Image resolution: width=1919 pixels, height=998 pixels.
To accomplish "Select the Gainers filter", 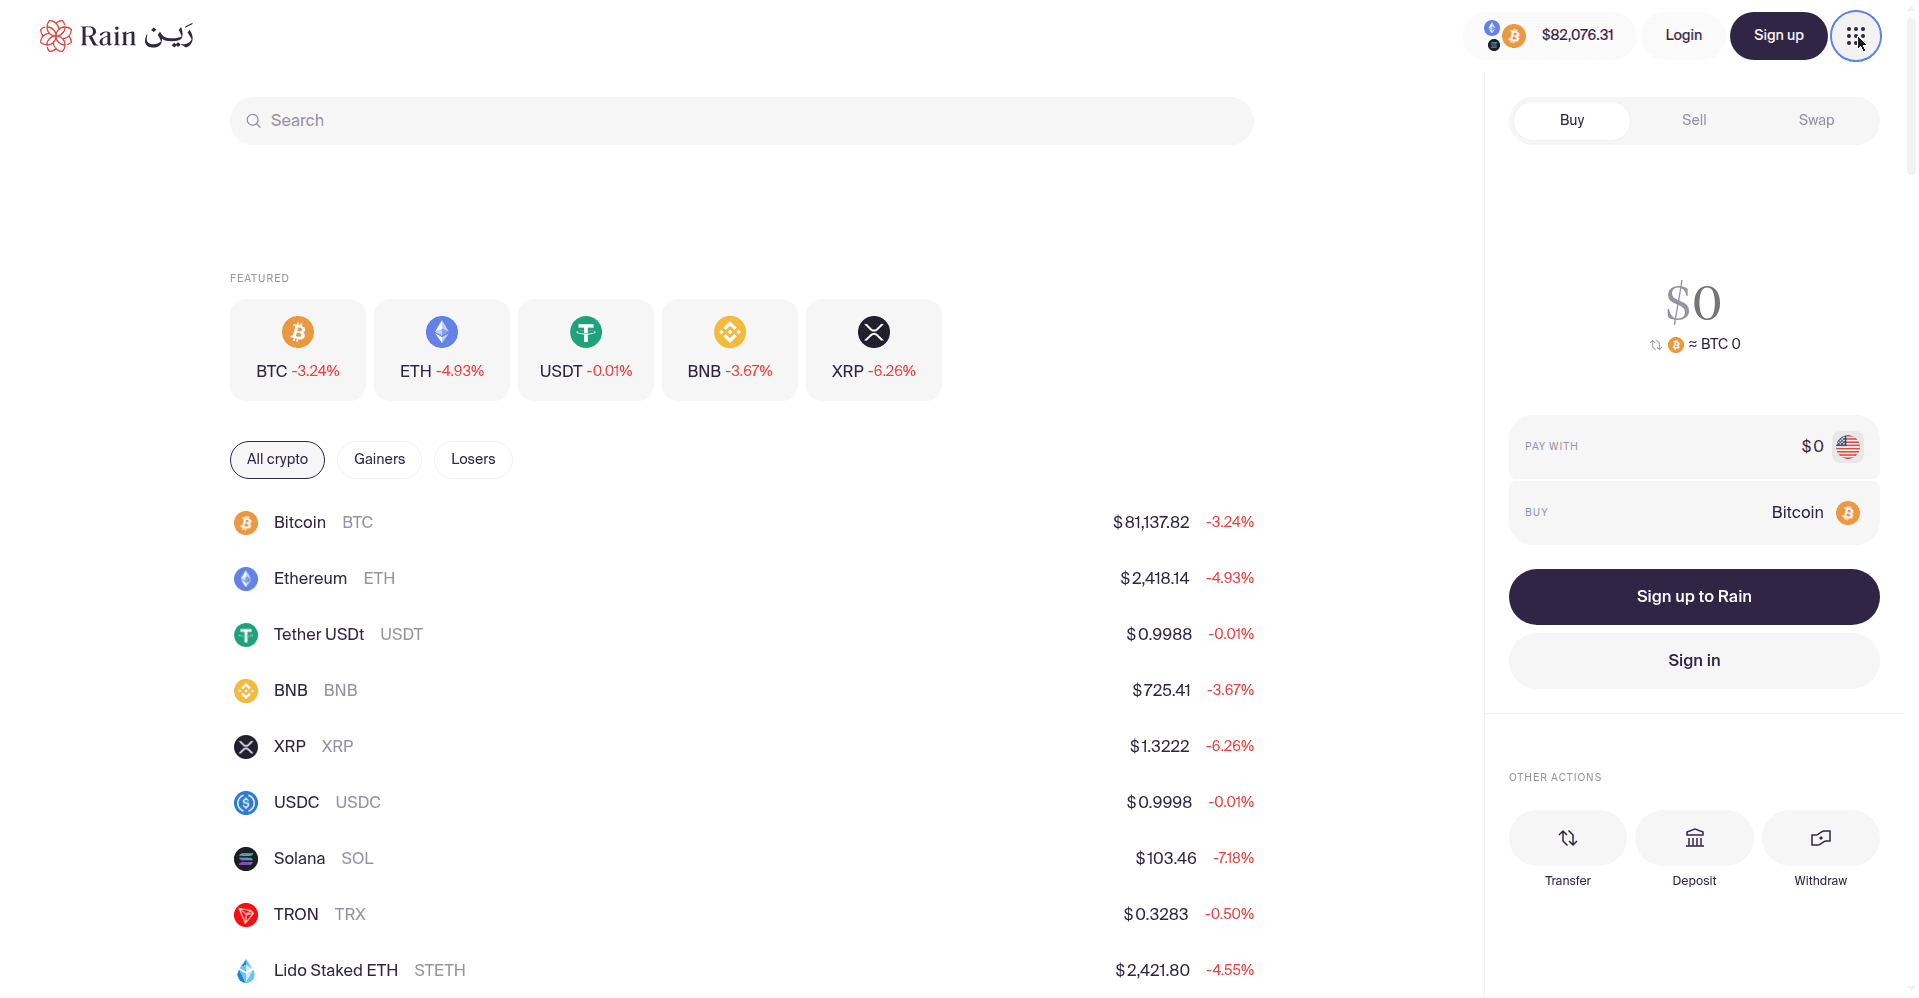I will tap(380, 460).
